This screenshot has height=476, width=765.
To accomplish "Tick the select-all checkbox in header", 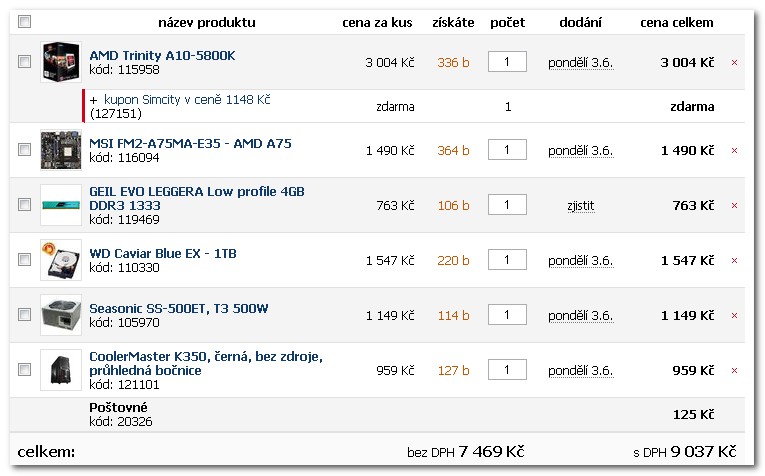I will click(24, 21).
